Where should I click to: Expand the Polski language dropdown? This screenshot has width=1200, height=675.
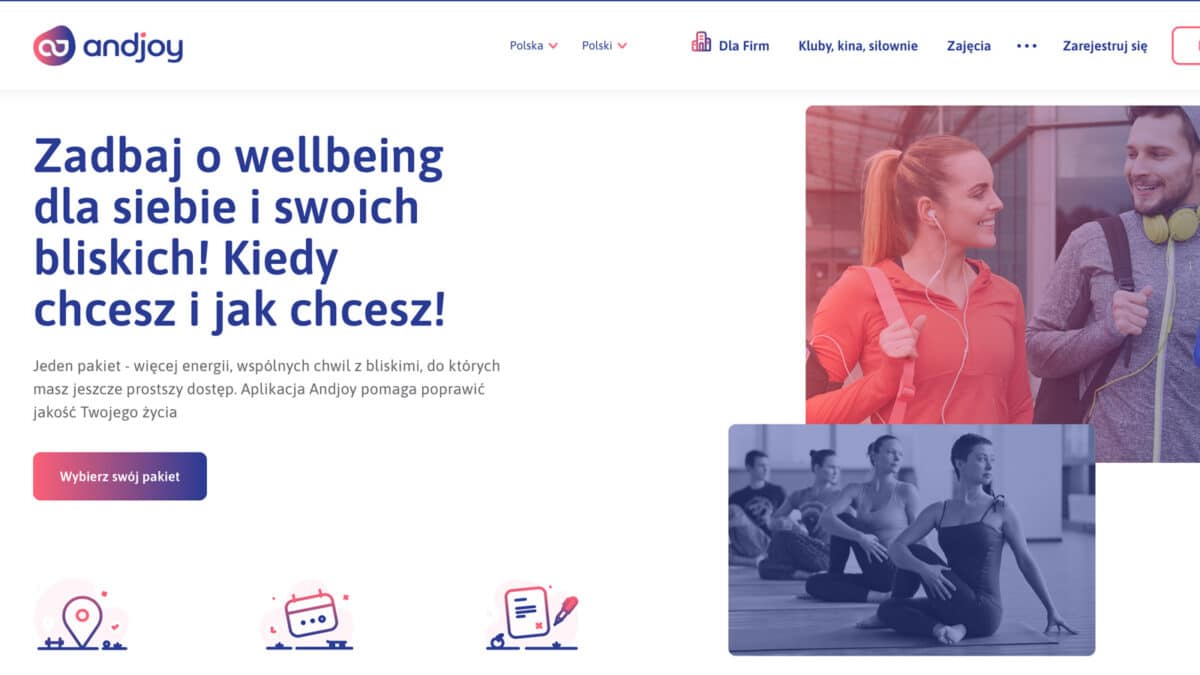[605, 46]
